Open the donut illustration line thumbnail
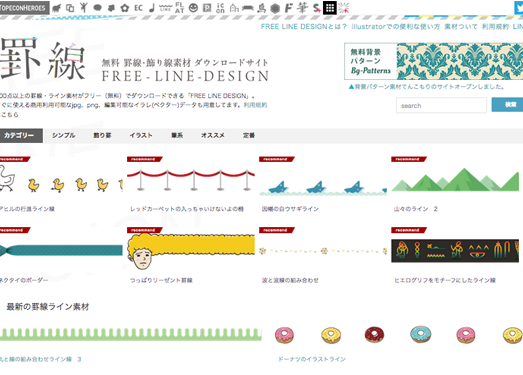The width and height of the screenshot is (523, 375). [x=399, y=335]
